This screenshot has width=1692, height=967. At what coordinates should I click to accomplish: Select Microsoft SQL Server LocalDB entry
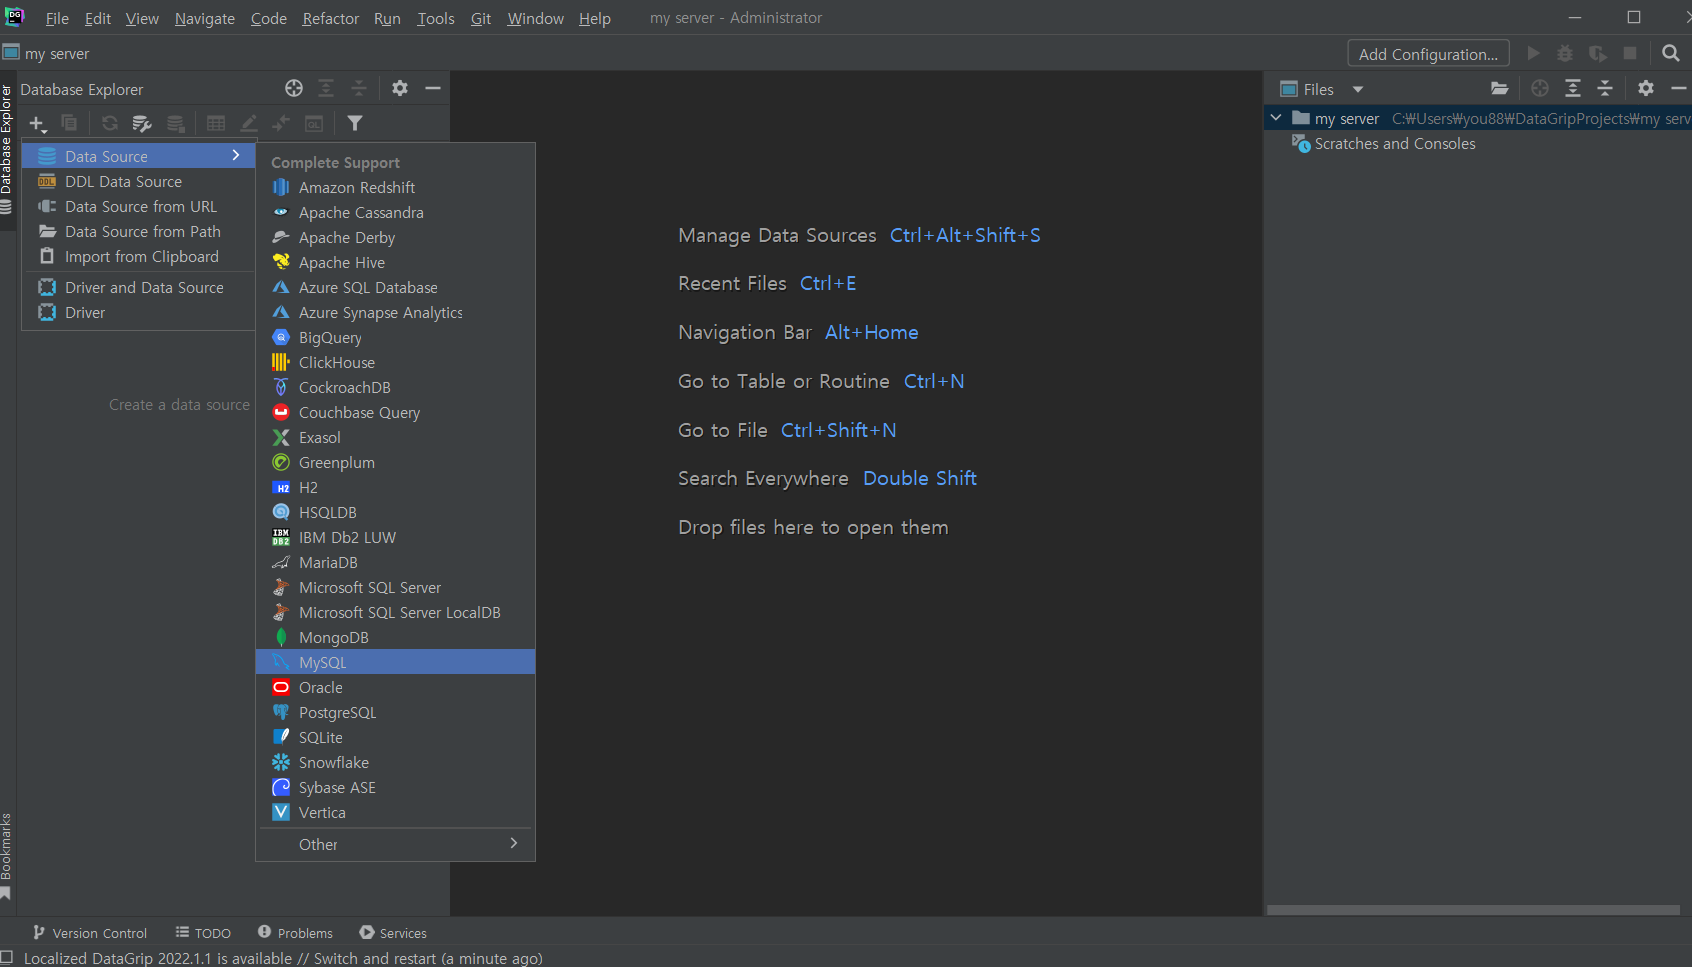tap(396, 612)
